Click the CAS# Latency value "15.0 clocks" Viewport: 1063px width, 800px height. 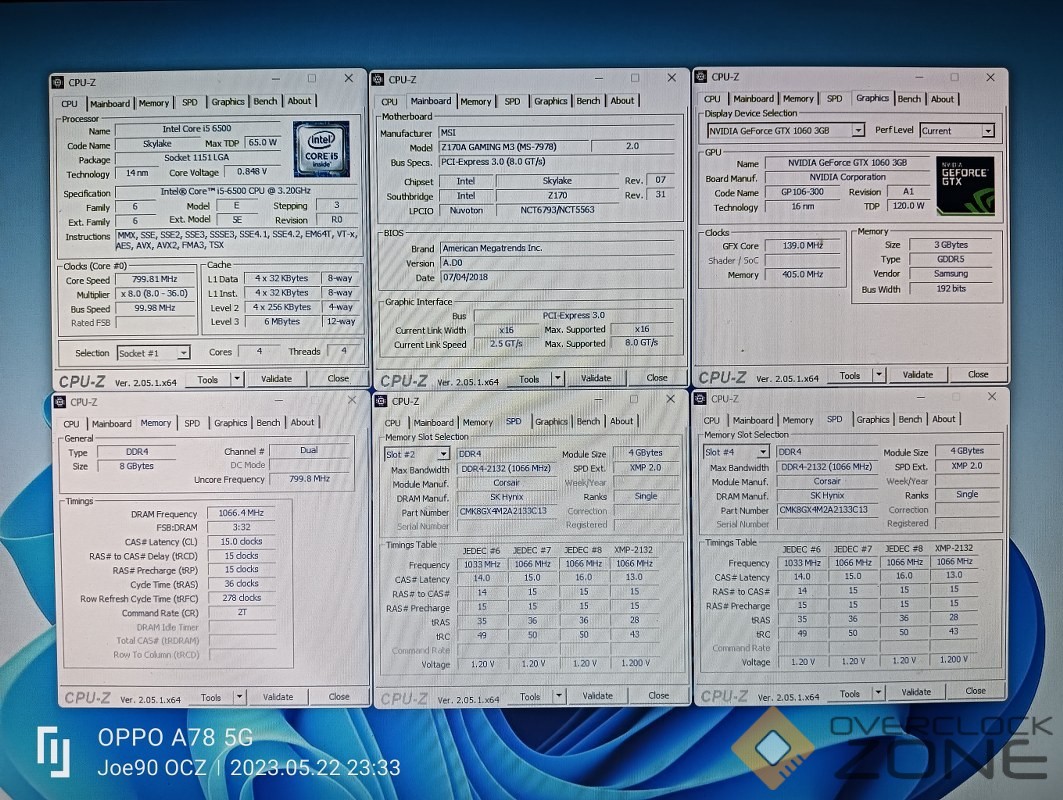(x=241, y=542)
